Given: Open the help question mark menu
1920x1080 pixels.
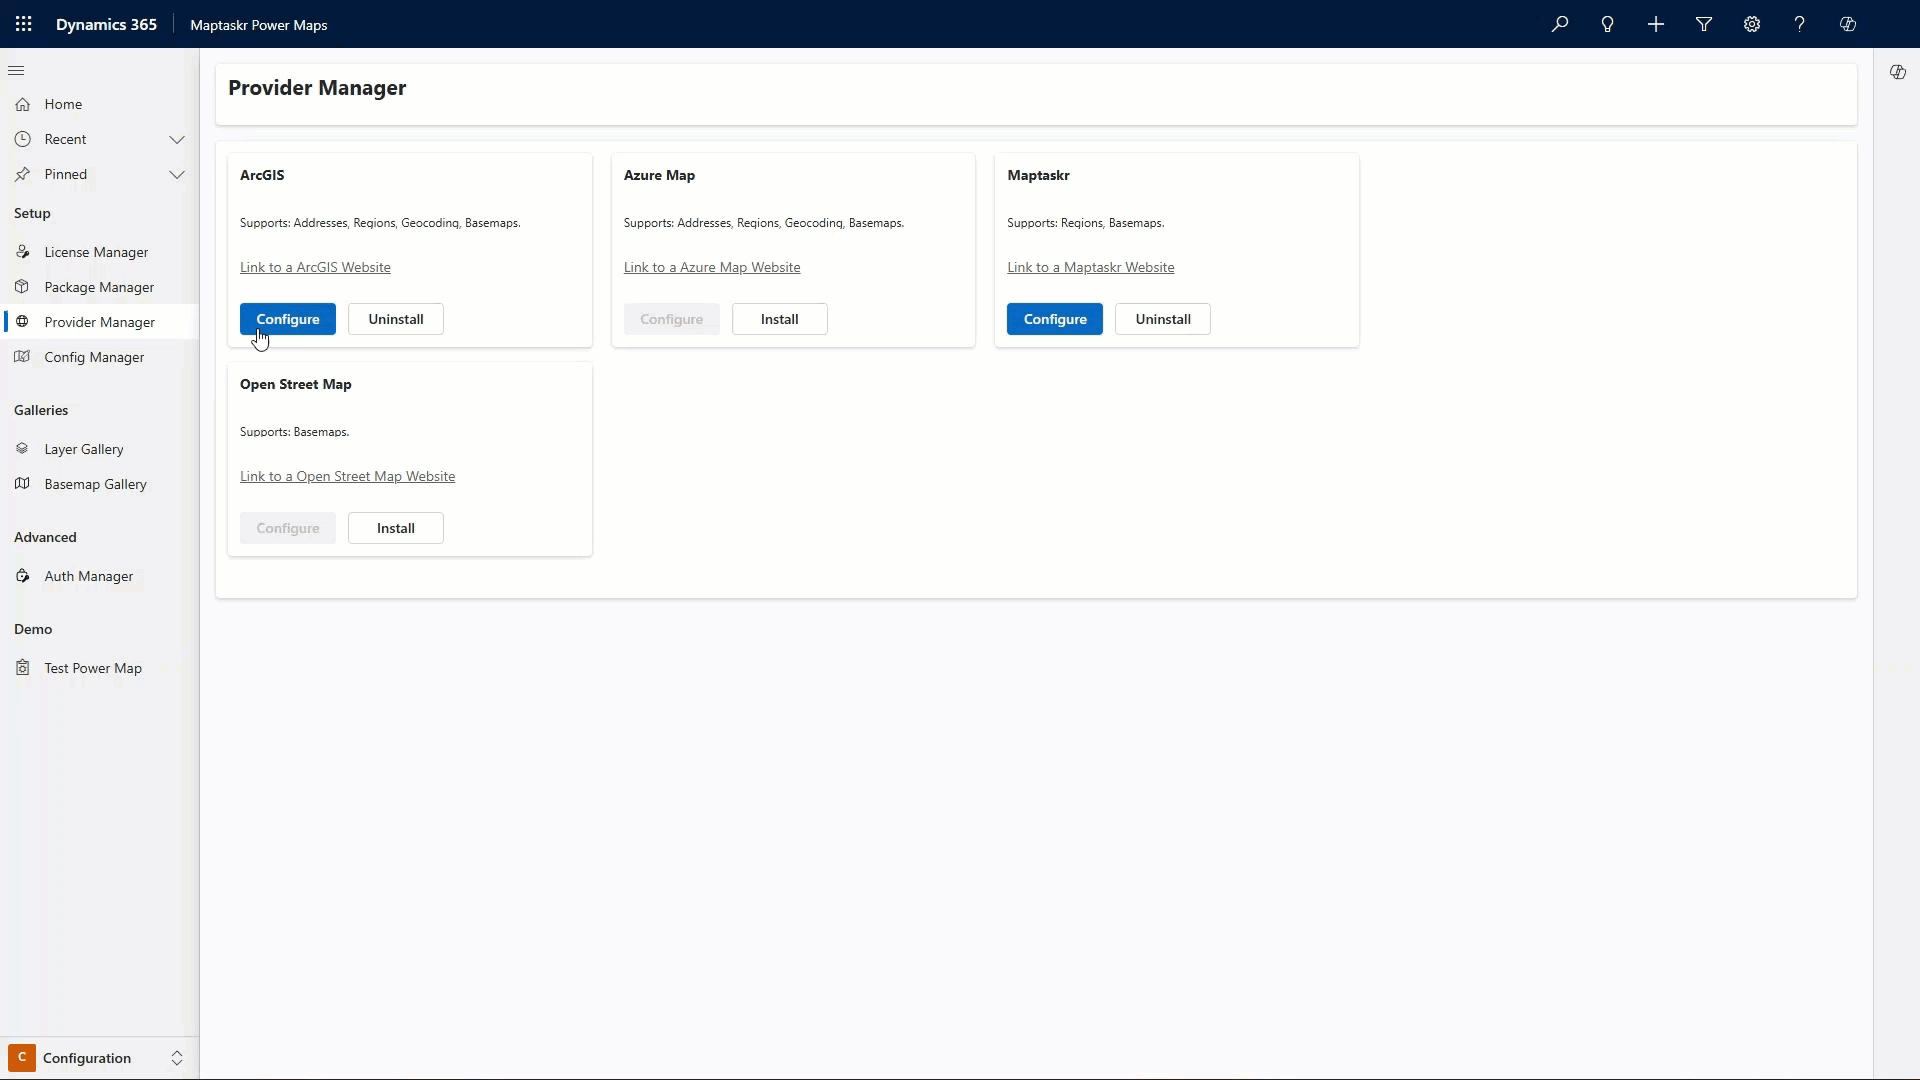Looking at the screenshot, I should click(1799, 24).
